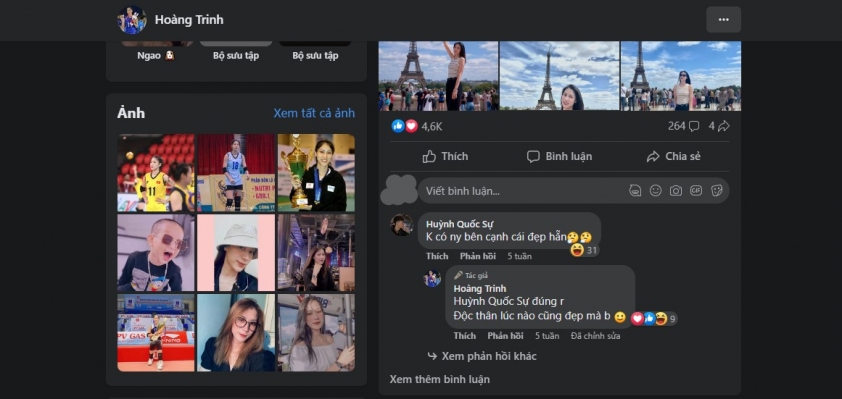Reply to Huỳnh Quốc Sự's comment
The width and height of the screenshot is (842, 399).
(x=477, y=256)
